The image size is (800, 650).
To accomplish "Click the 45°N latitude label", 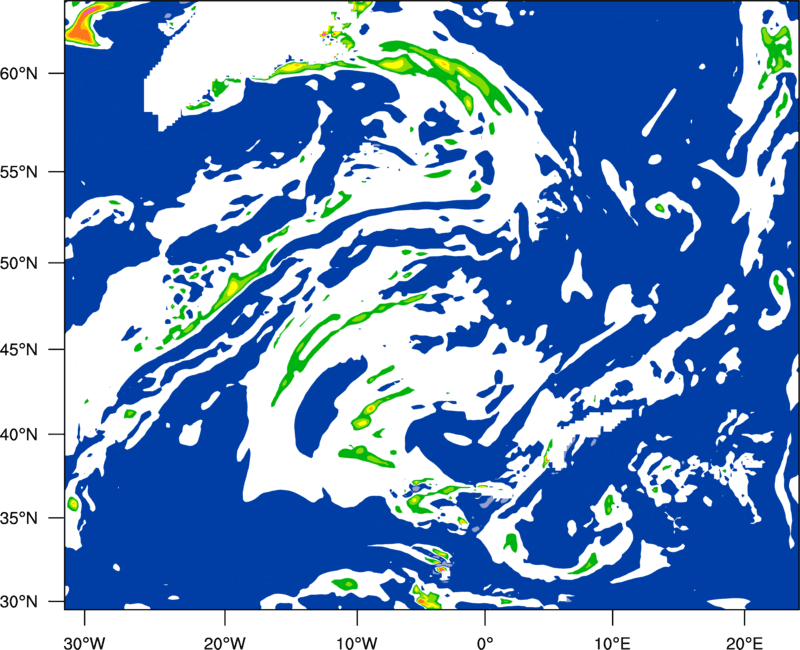I will [19, 349].
